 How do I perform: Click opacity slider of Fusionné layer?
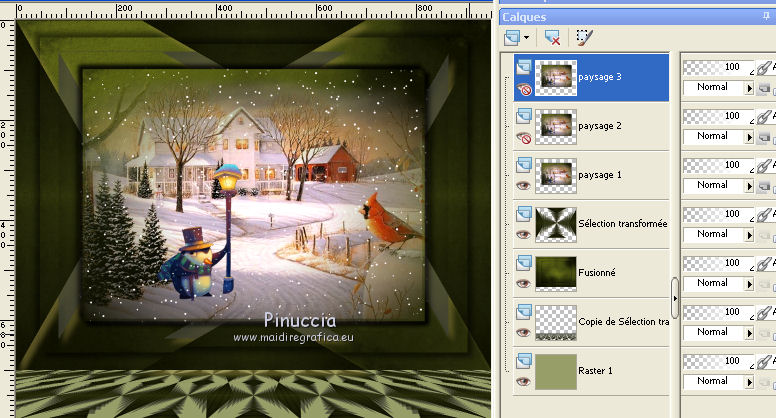tap(719, 263)
